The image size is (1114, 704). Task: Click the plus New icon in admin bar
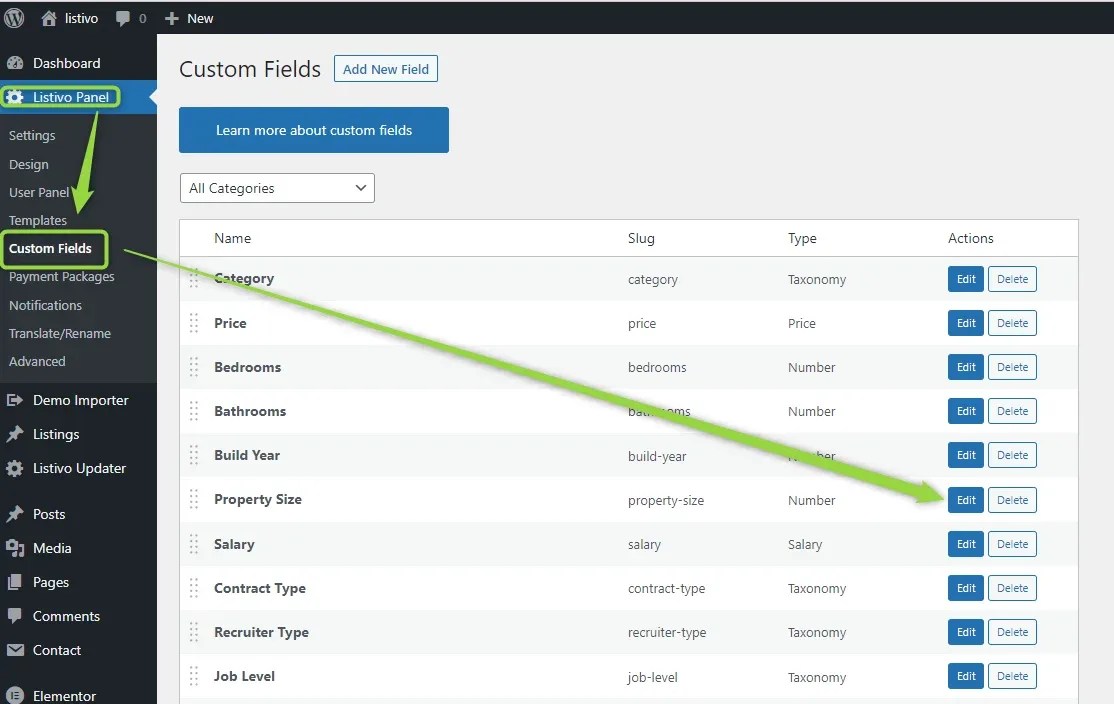coord(171,18)
